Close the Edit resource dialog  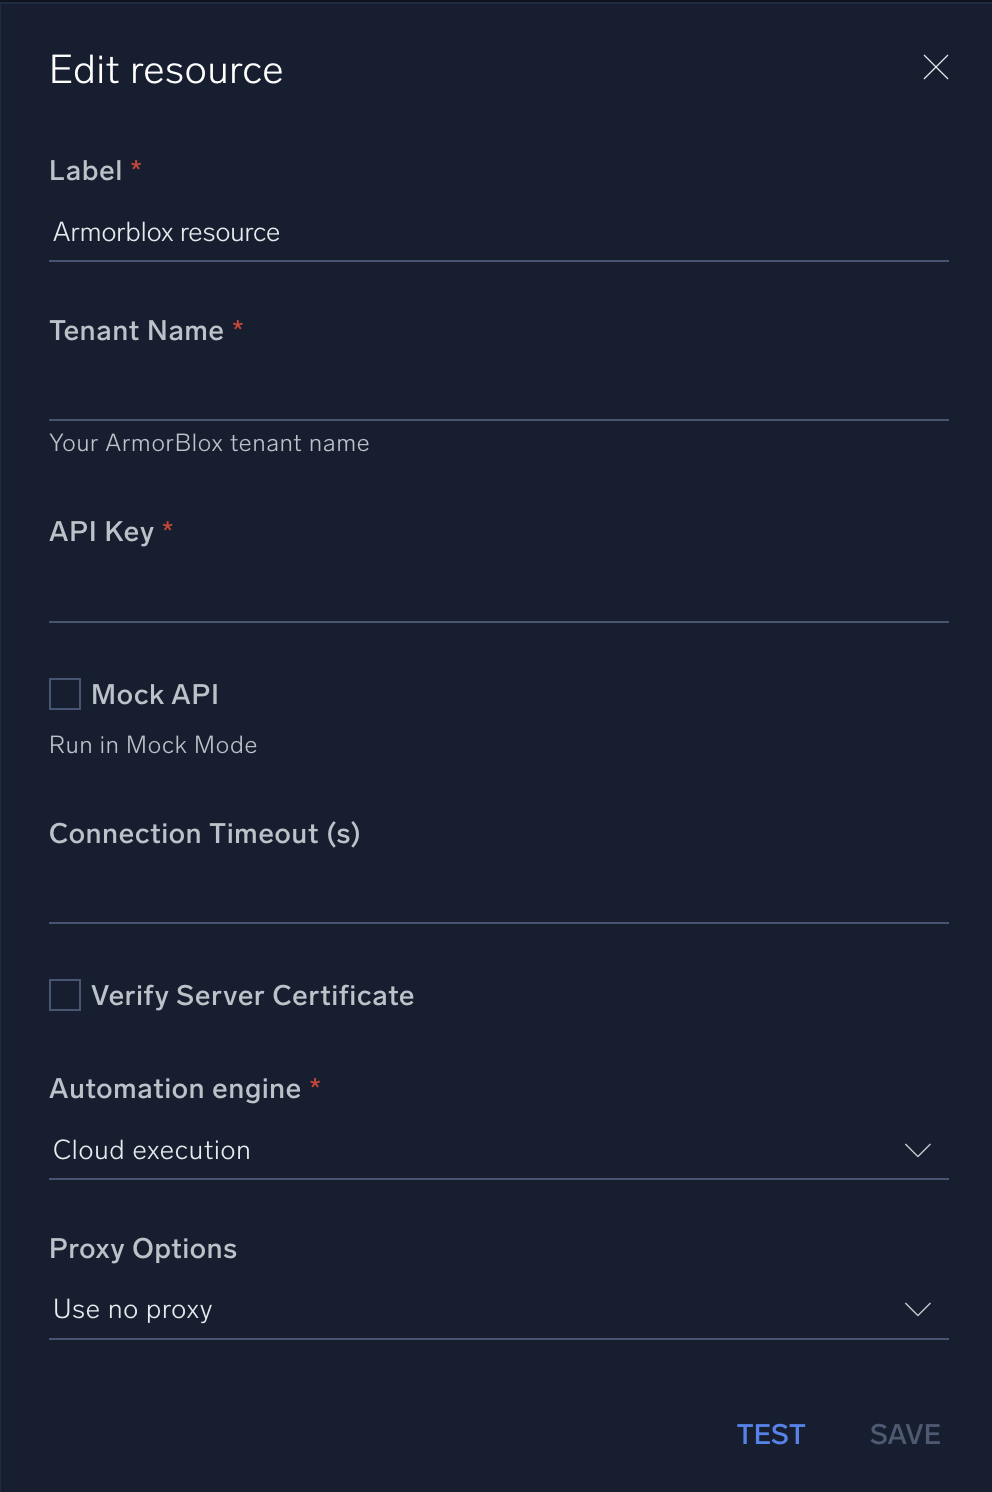[x=936, y=68]
